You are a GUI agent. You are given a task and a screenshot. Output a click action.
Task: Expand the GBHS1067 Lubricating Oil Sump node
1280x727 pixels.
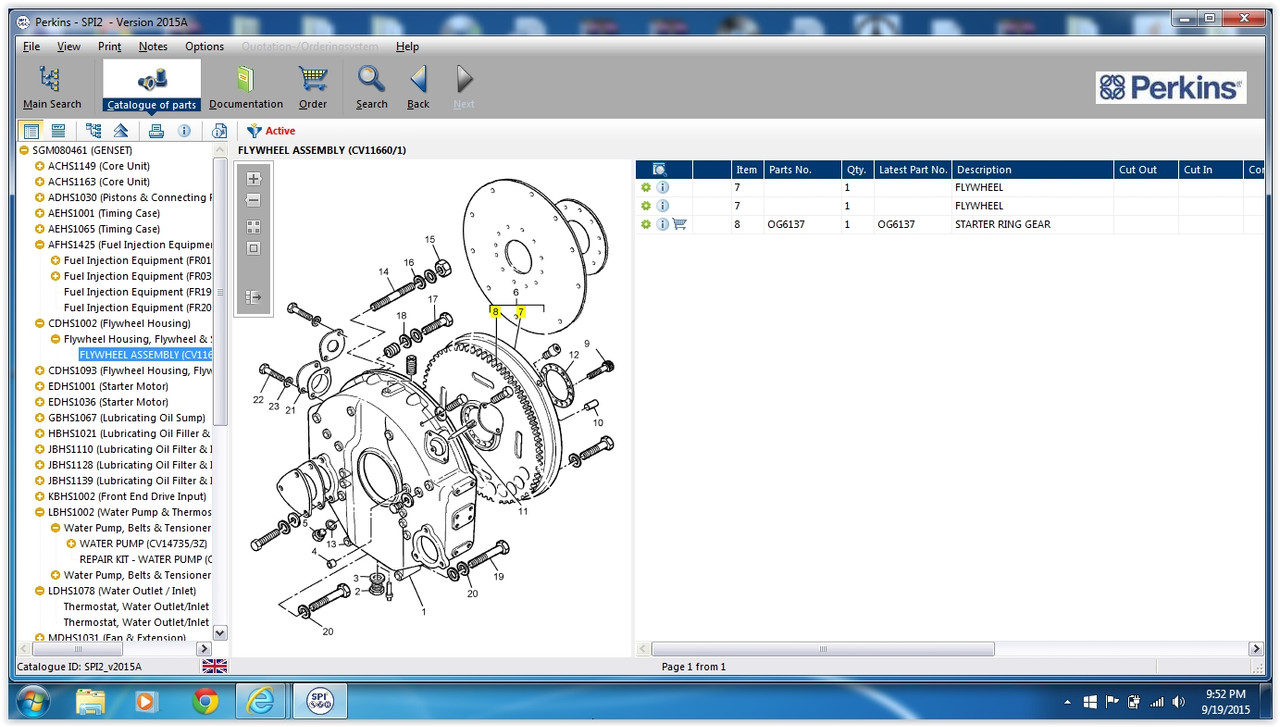(x=40, y=418)
